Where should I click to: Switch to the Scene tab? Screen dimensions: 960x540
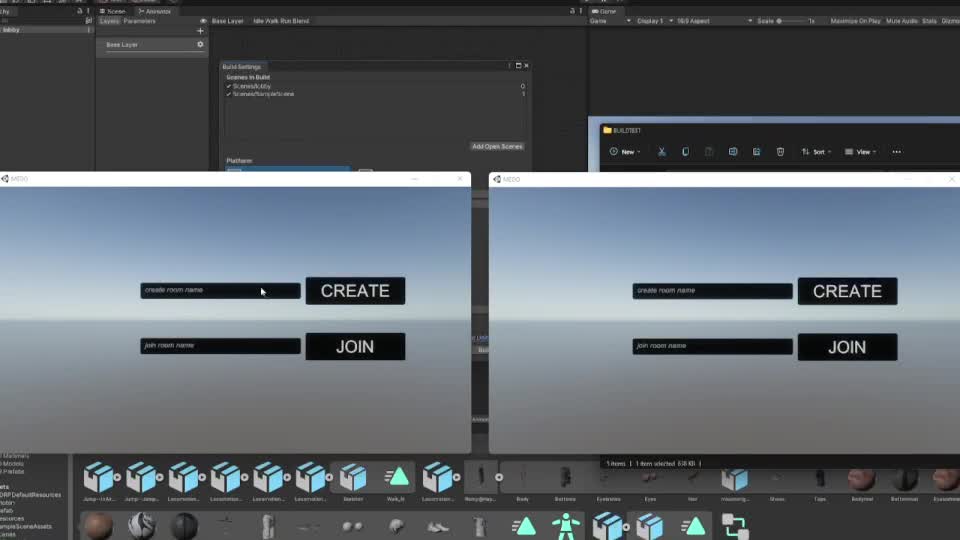click(113, 11)
